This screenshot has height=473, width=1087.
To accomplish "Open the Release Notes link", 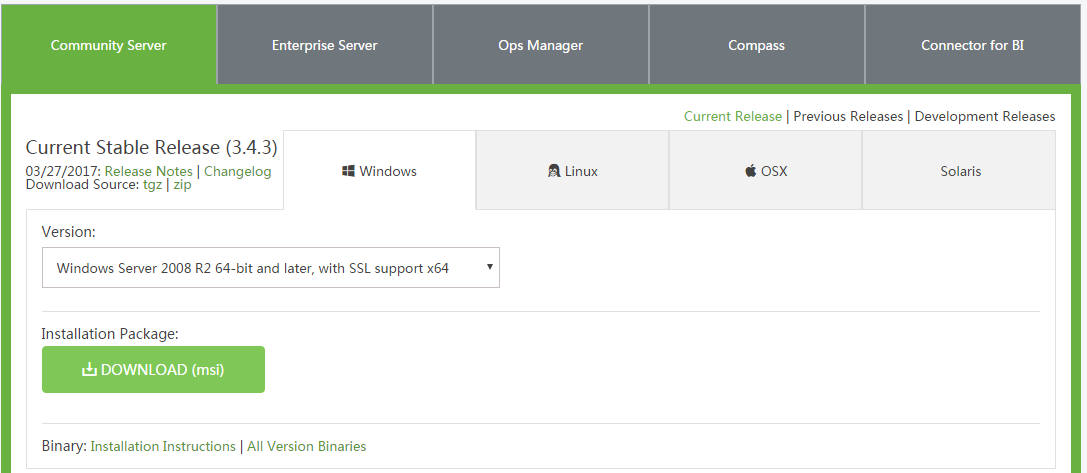I will tap(148, 171).
